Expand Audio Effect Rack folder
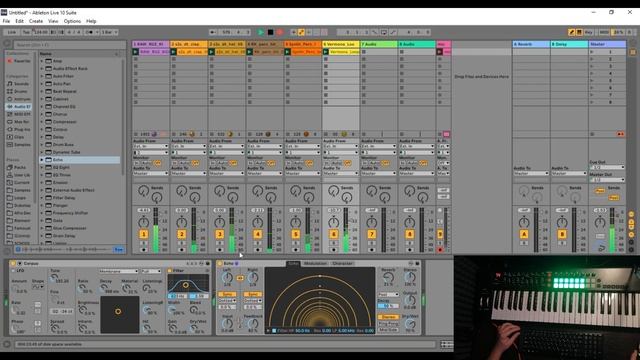Screen dimensions: 640x360 [x=42, y=69]
